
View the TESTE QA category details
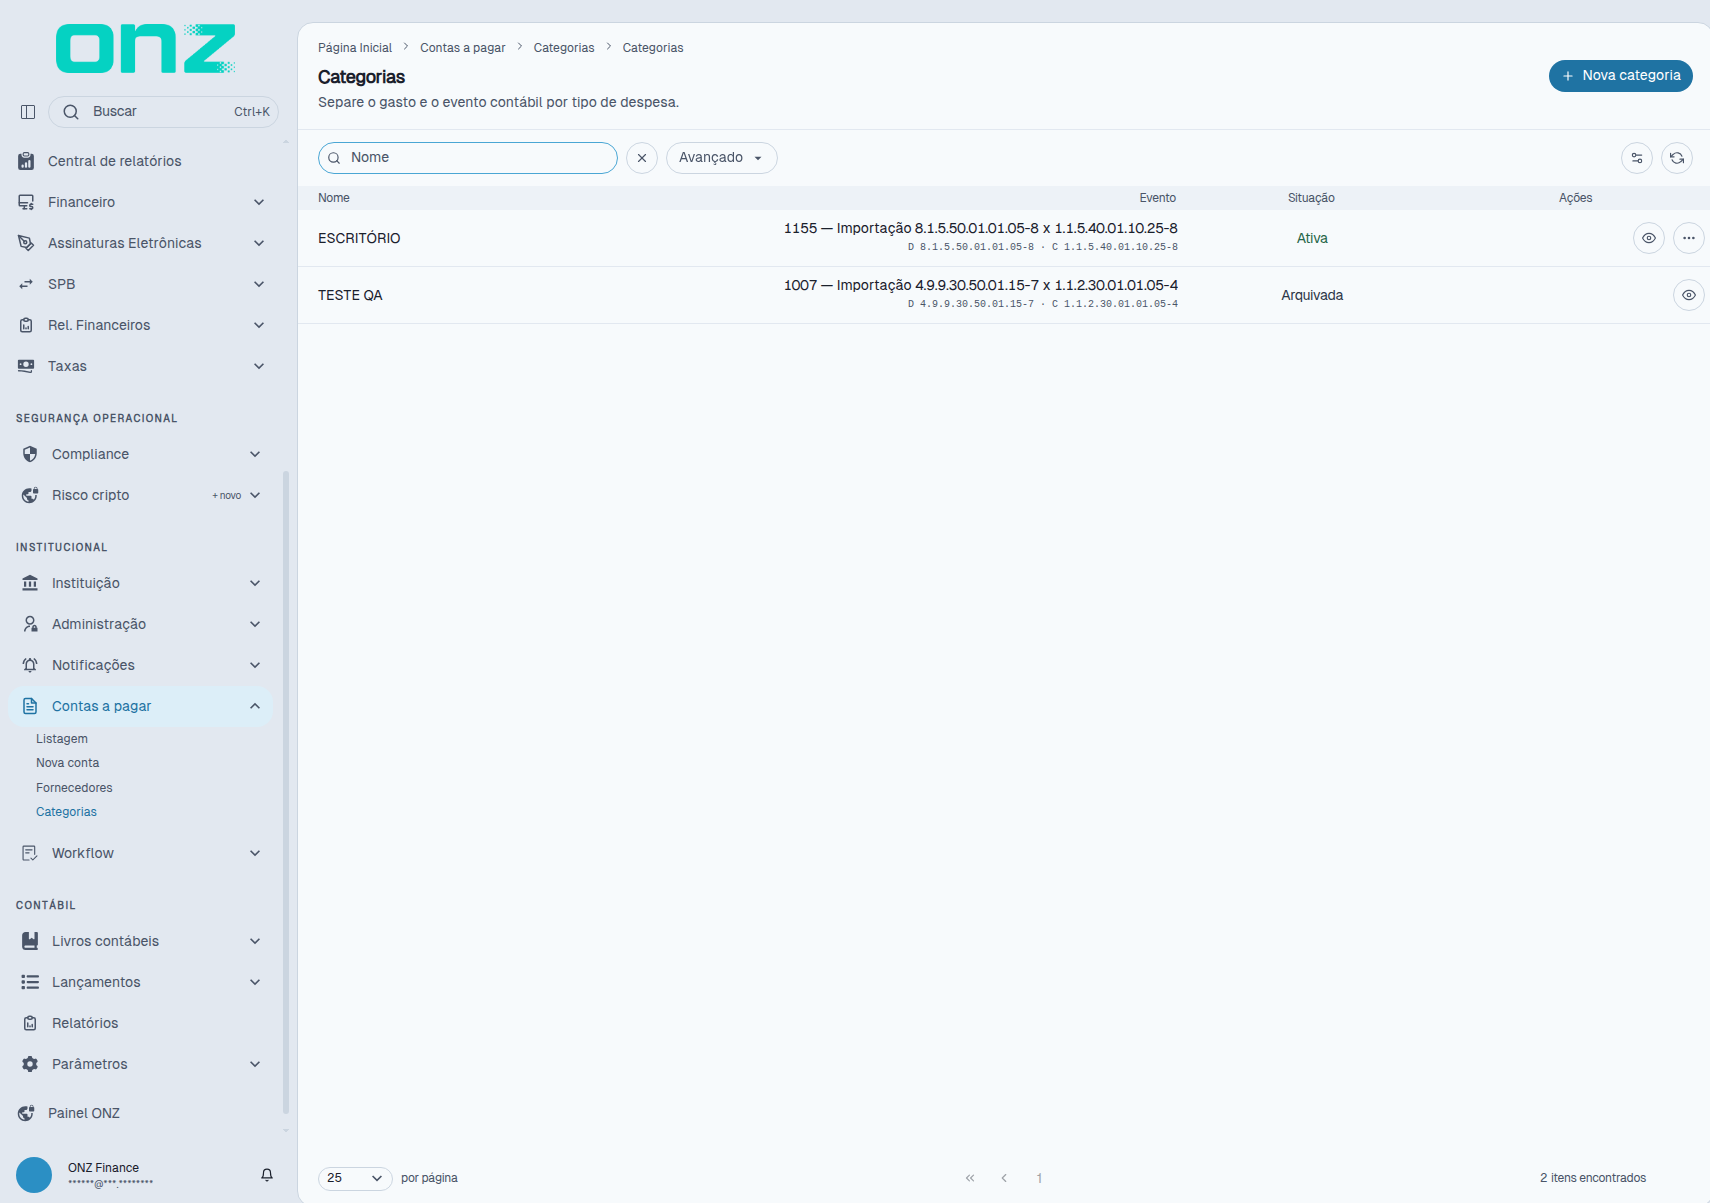(1689, 295)
